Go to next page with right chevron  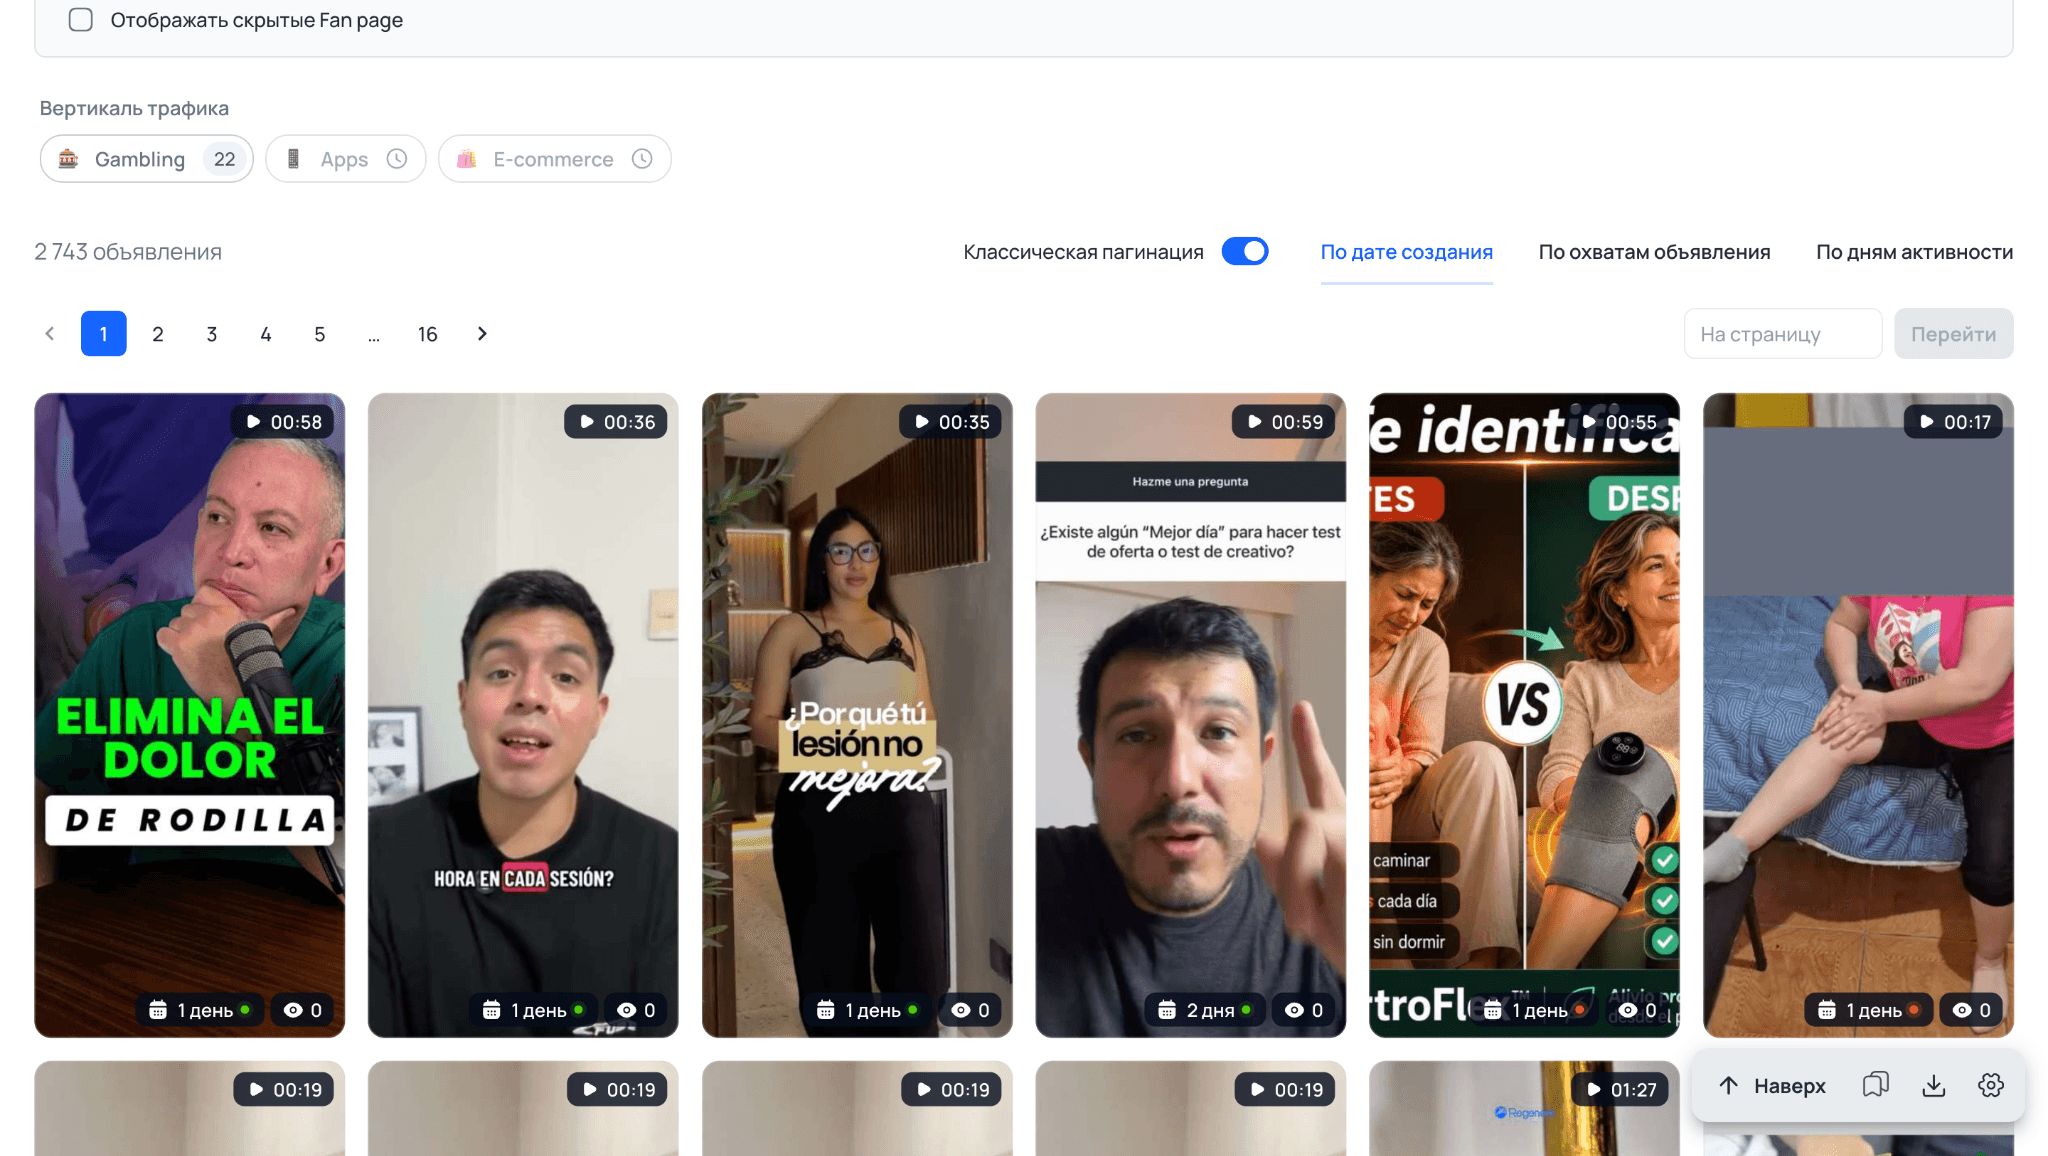[482, 334]
